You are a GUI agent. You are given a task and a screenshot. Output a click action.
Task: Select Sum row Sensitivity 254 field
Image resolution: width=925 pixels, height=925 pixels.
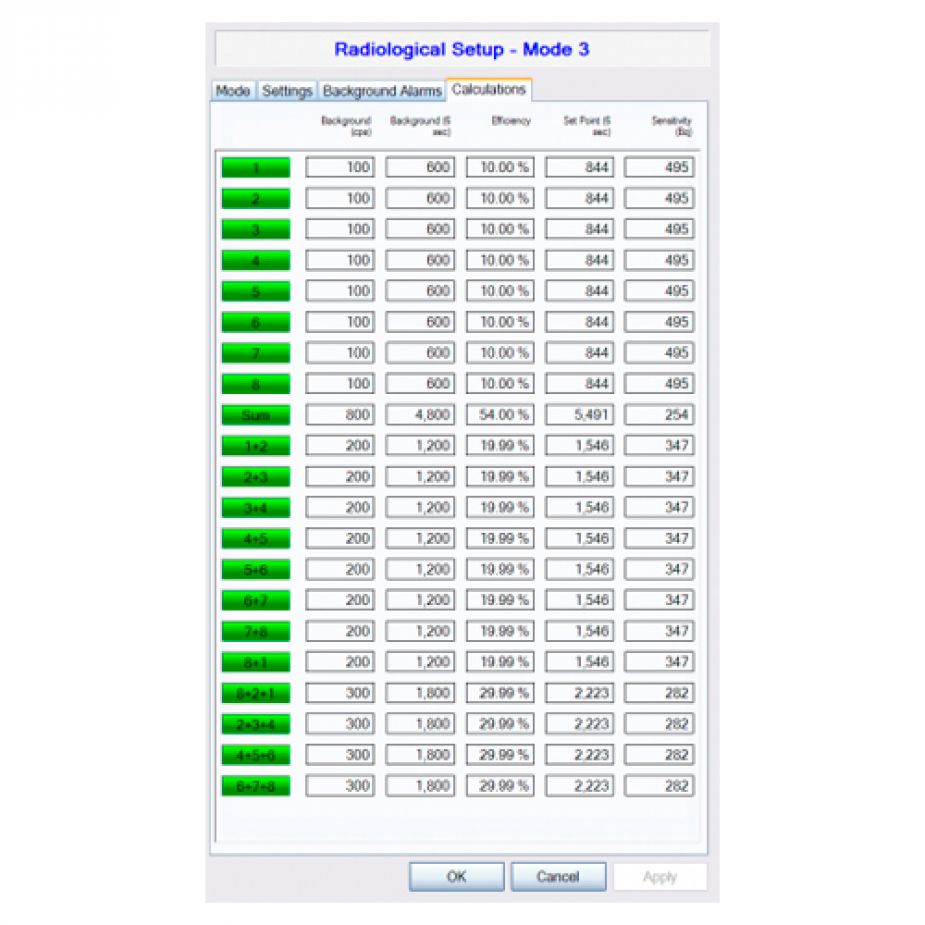click(x=659, y=415)
